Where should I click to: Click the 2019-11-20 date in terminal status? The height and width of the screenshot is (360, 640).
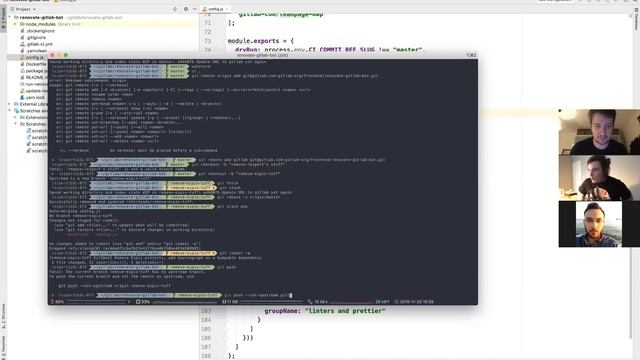pos(413,302)
